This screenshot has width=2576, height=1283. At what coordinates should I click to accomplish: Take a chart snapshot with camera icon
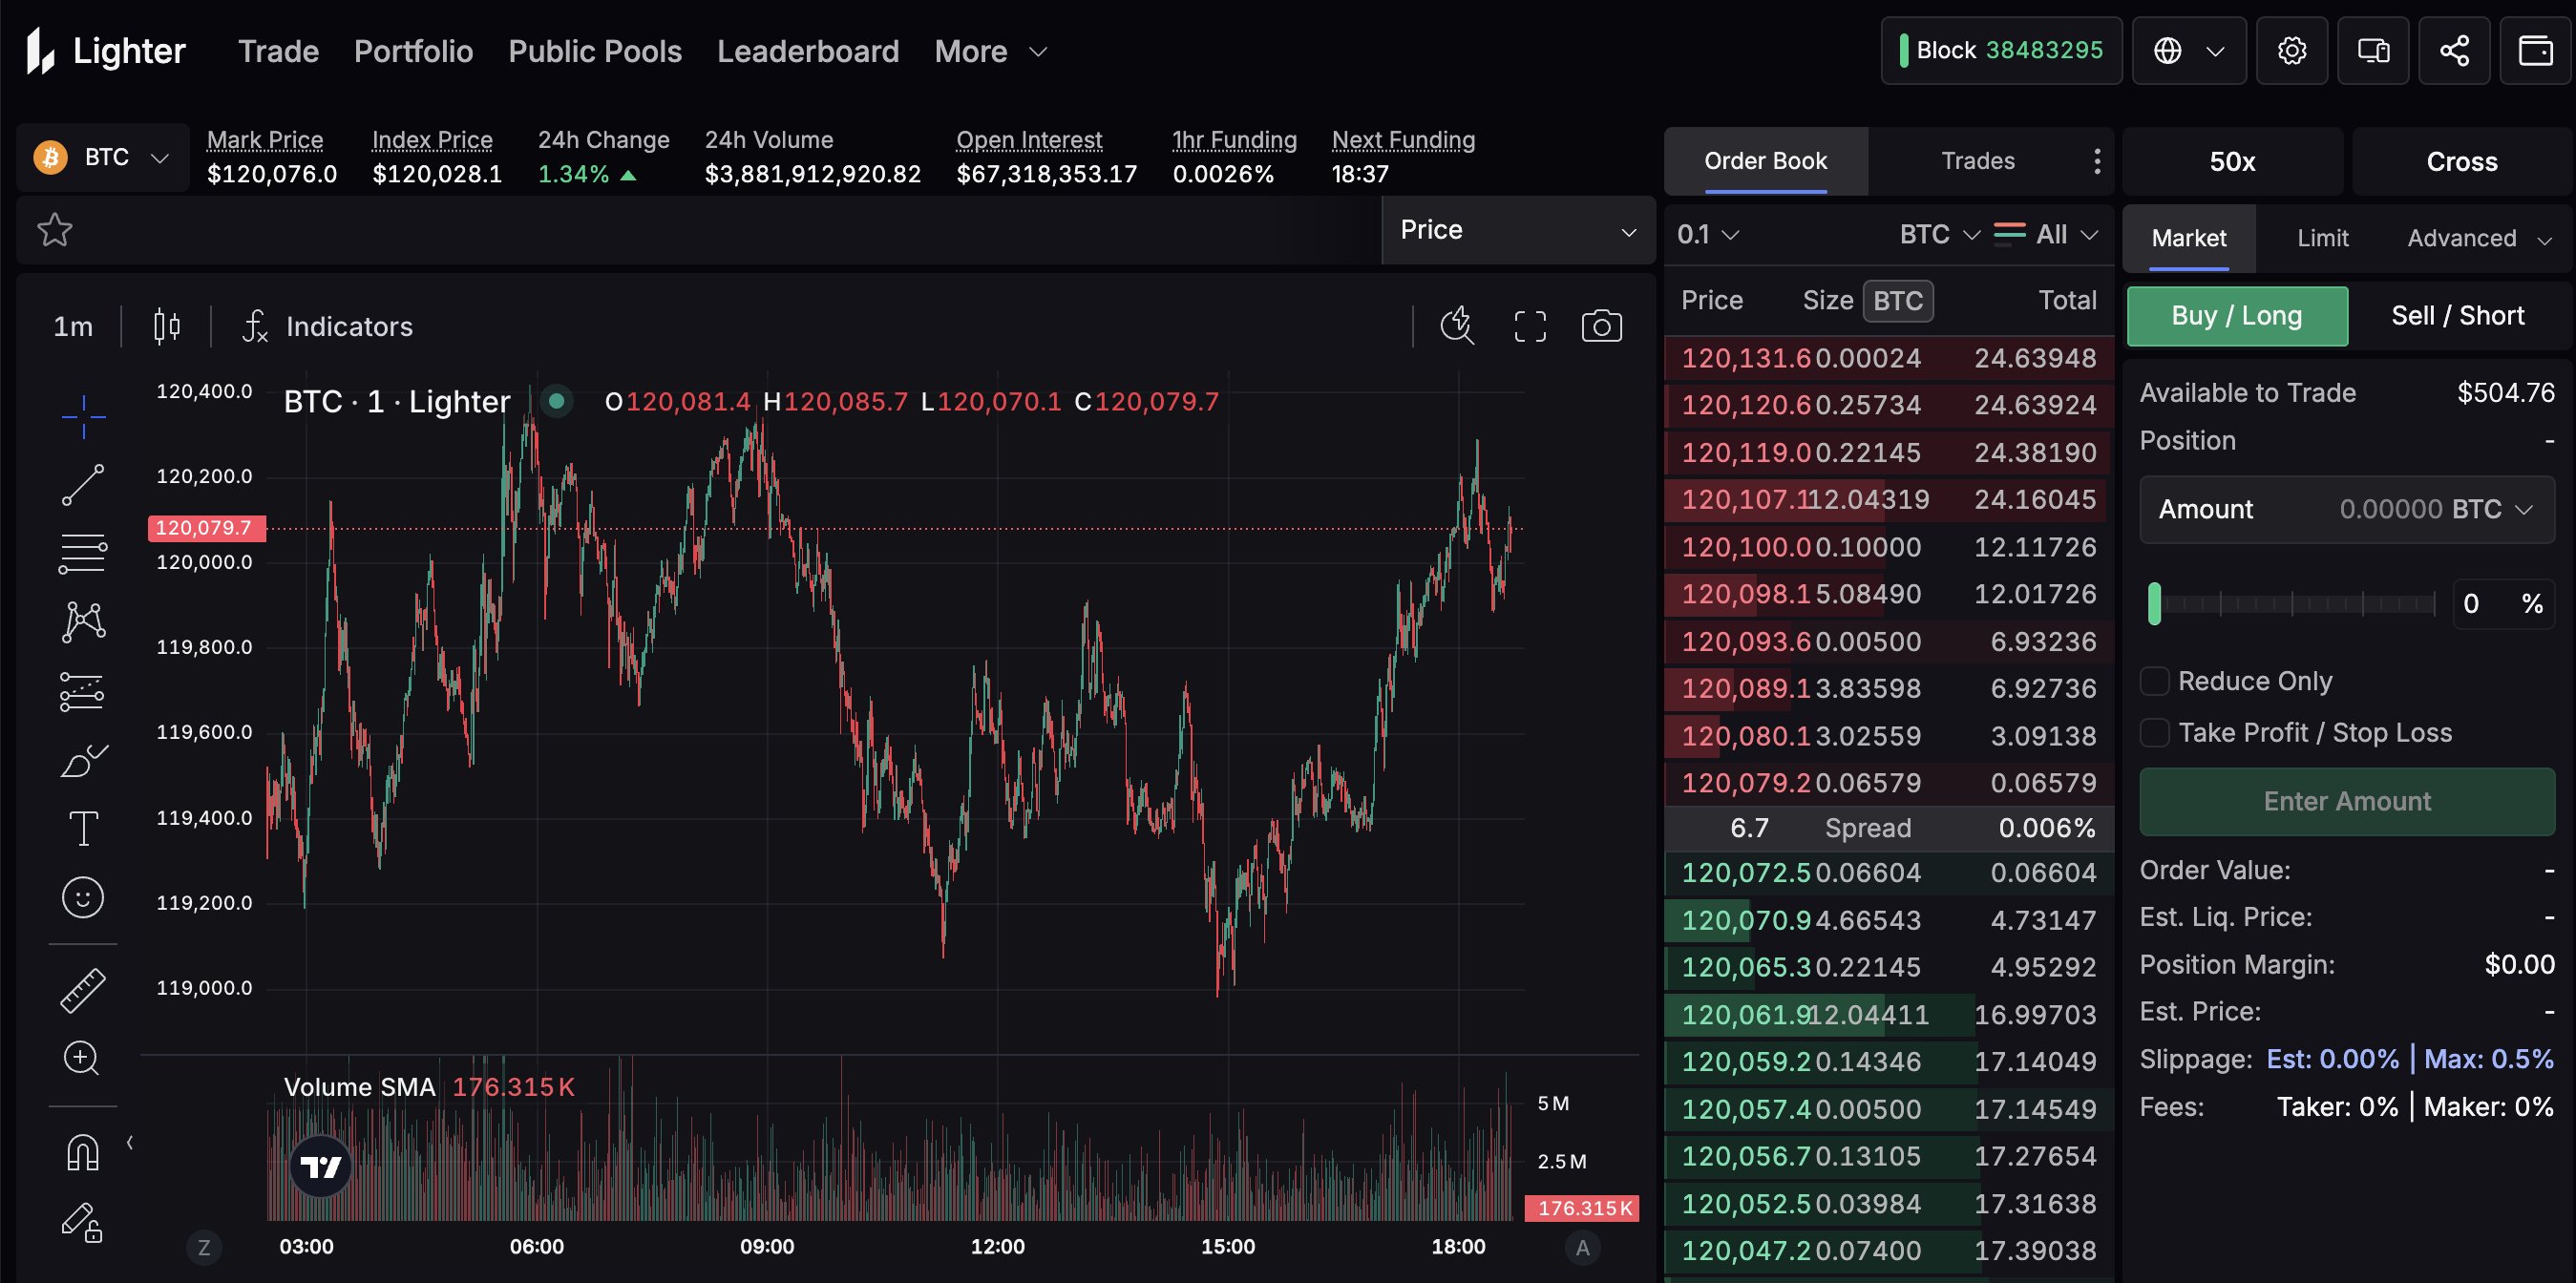1601,326
